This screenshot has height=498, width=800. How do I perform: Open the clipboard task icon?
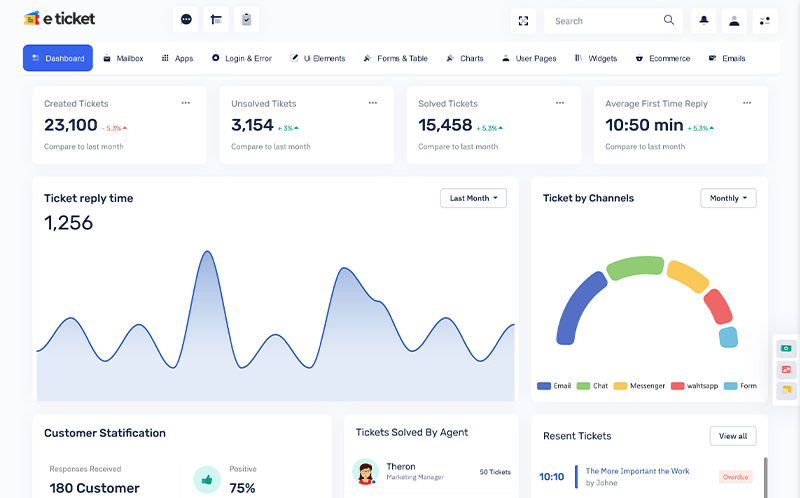(246, 20)
